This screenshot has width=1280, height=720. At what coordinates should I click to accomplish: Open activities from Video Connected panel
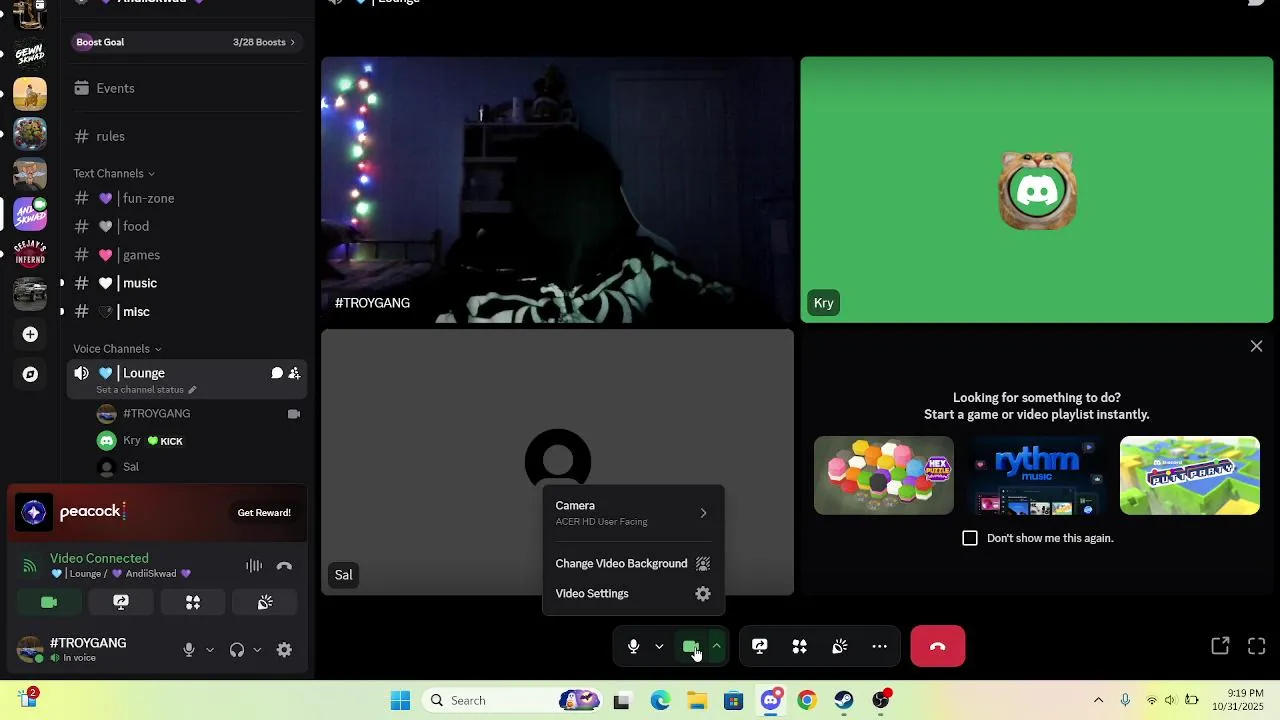[193, 602]
